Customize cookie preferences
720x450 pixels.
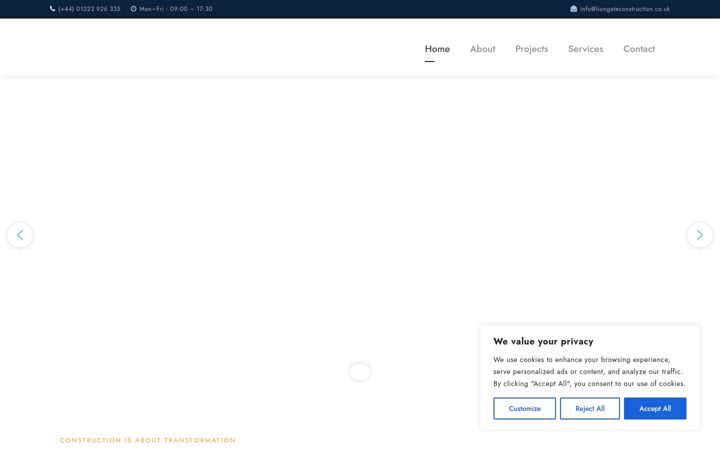524,408
